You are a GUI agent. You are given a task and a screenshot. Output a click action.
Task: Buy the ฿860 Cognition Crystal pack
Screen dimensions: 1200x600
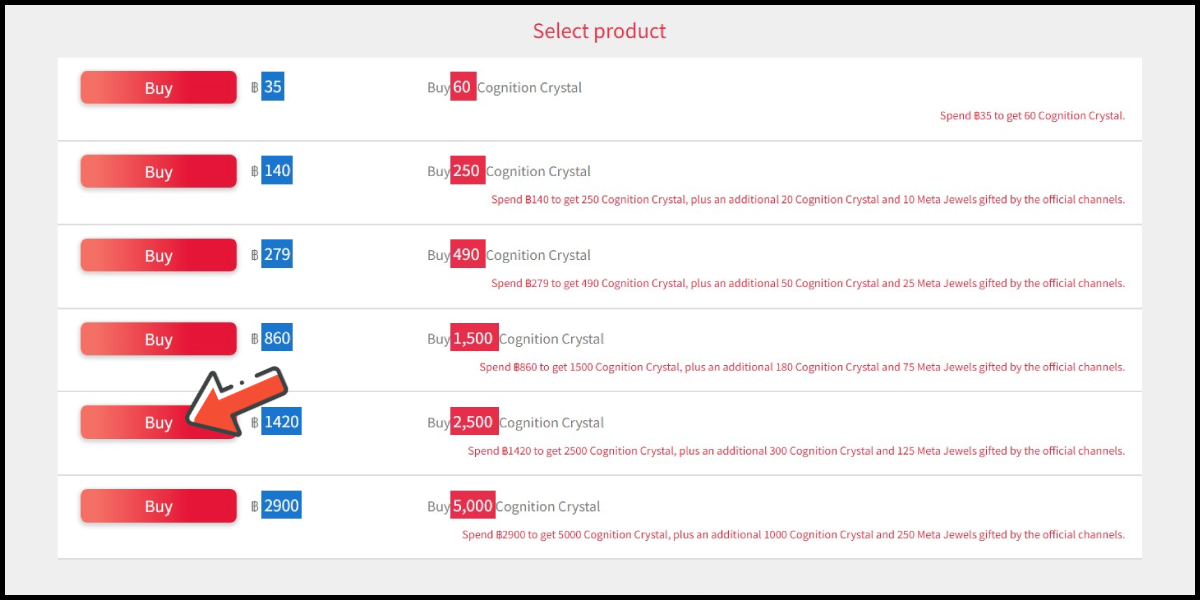click(x=158, y=339)
